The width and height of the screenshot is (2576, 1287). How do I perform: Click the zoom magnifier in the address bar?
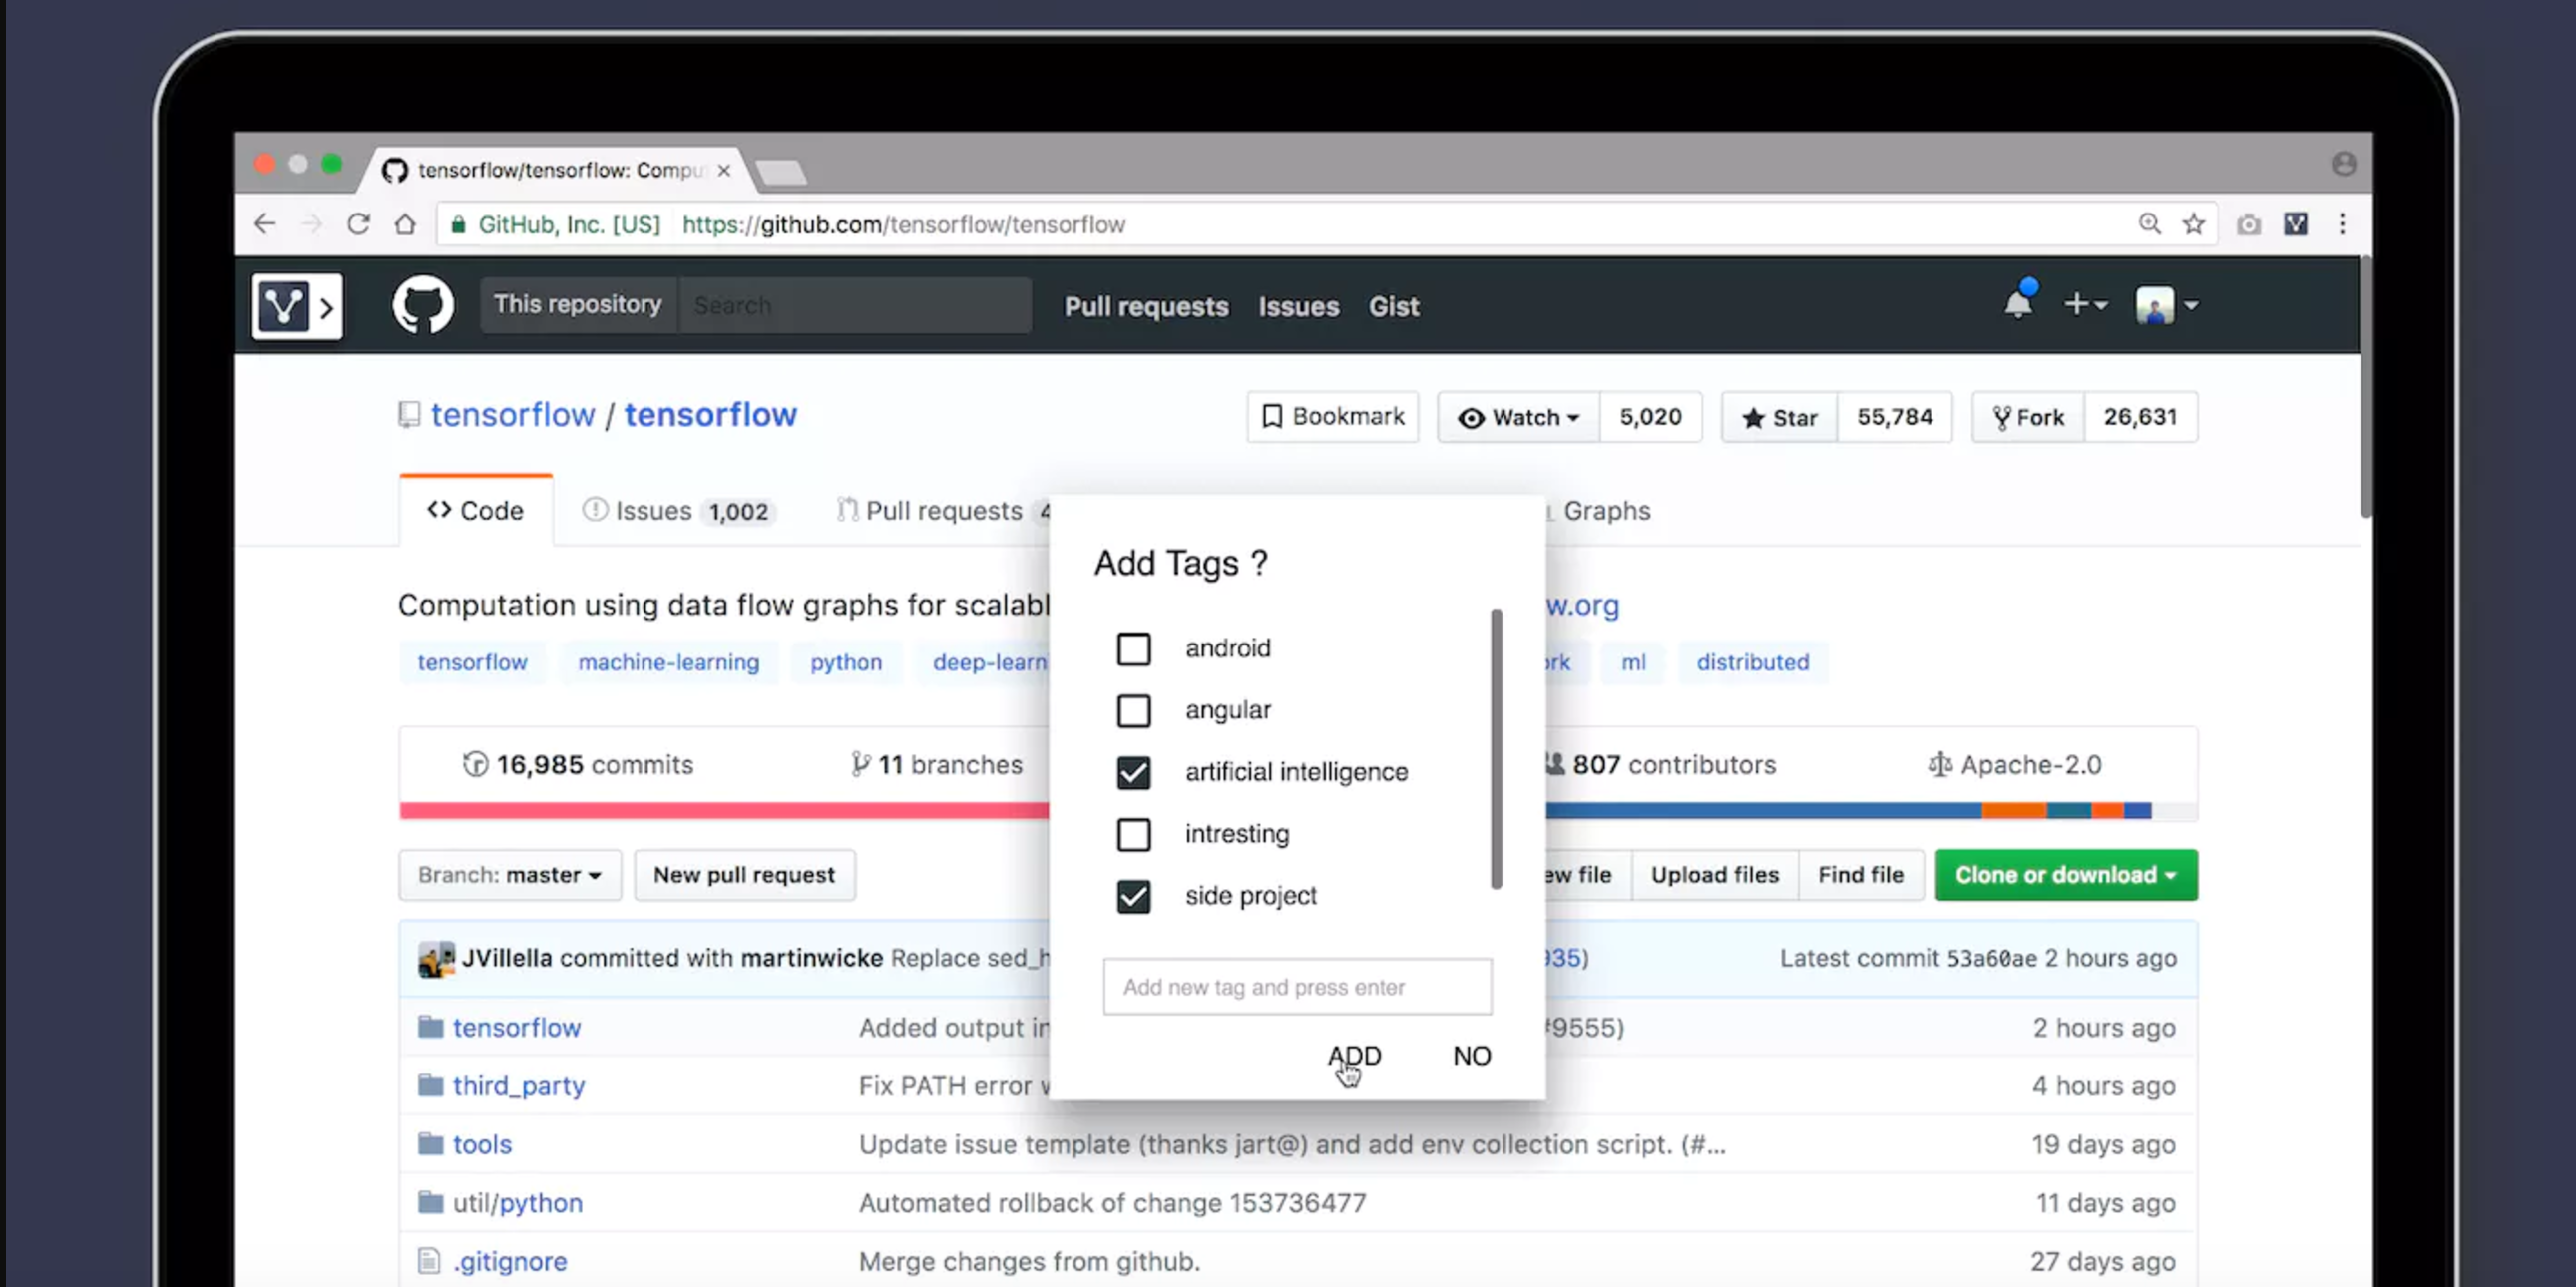[x=2149, y=224]
